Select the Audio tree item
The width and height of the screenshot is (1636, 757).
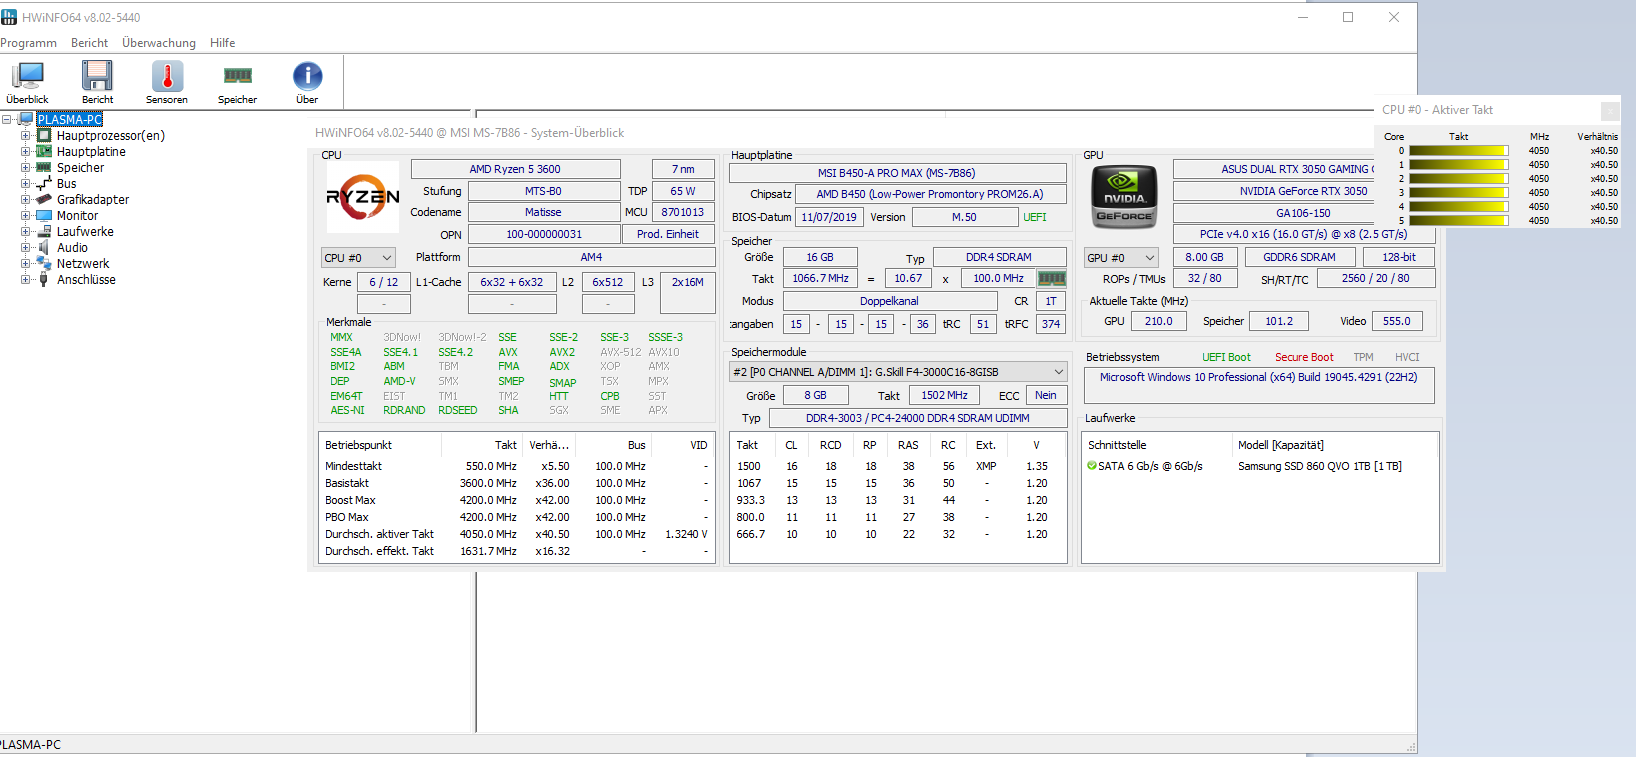point(72,247)
